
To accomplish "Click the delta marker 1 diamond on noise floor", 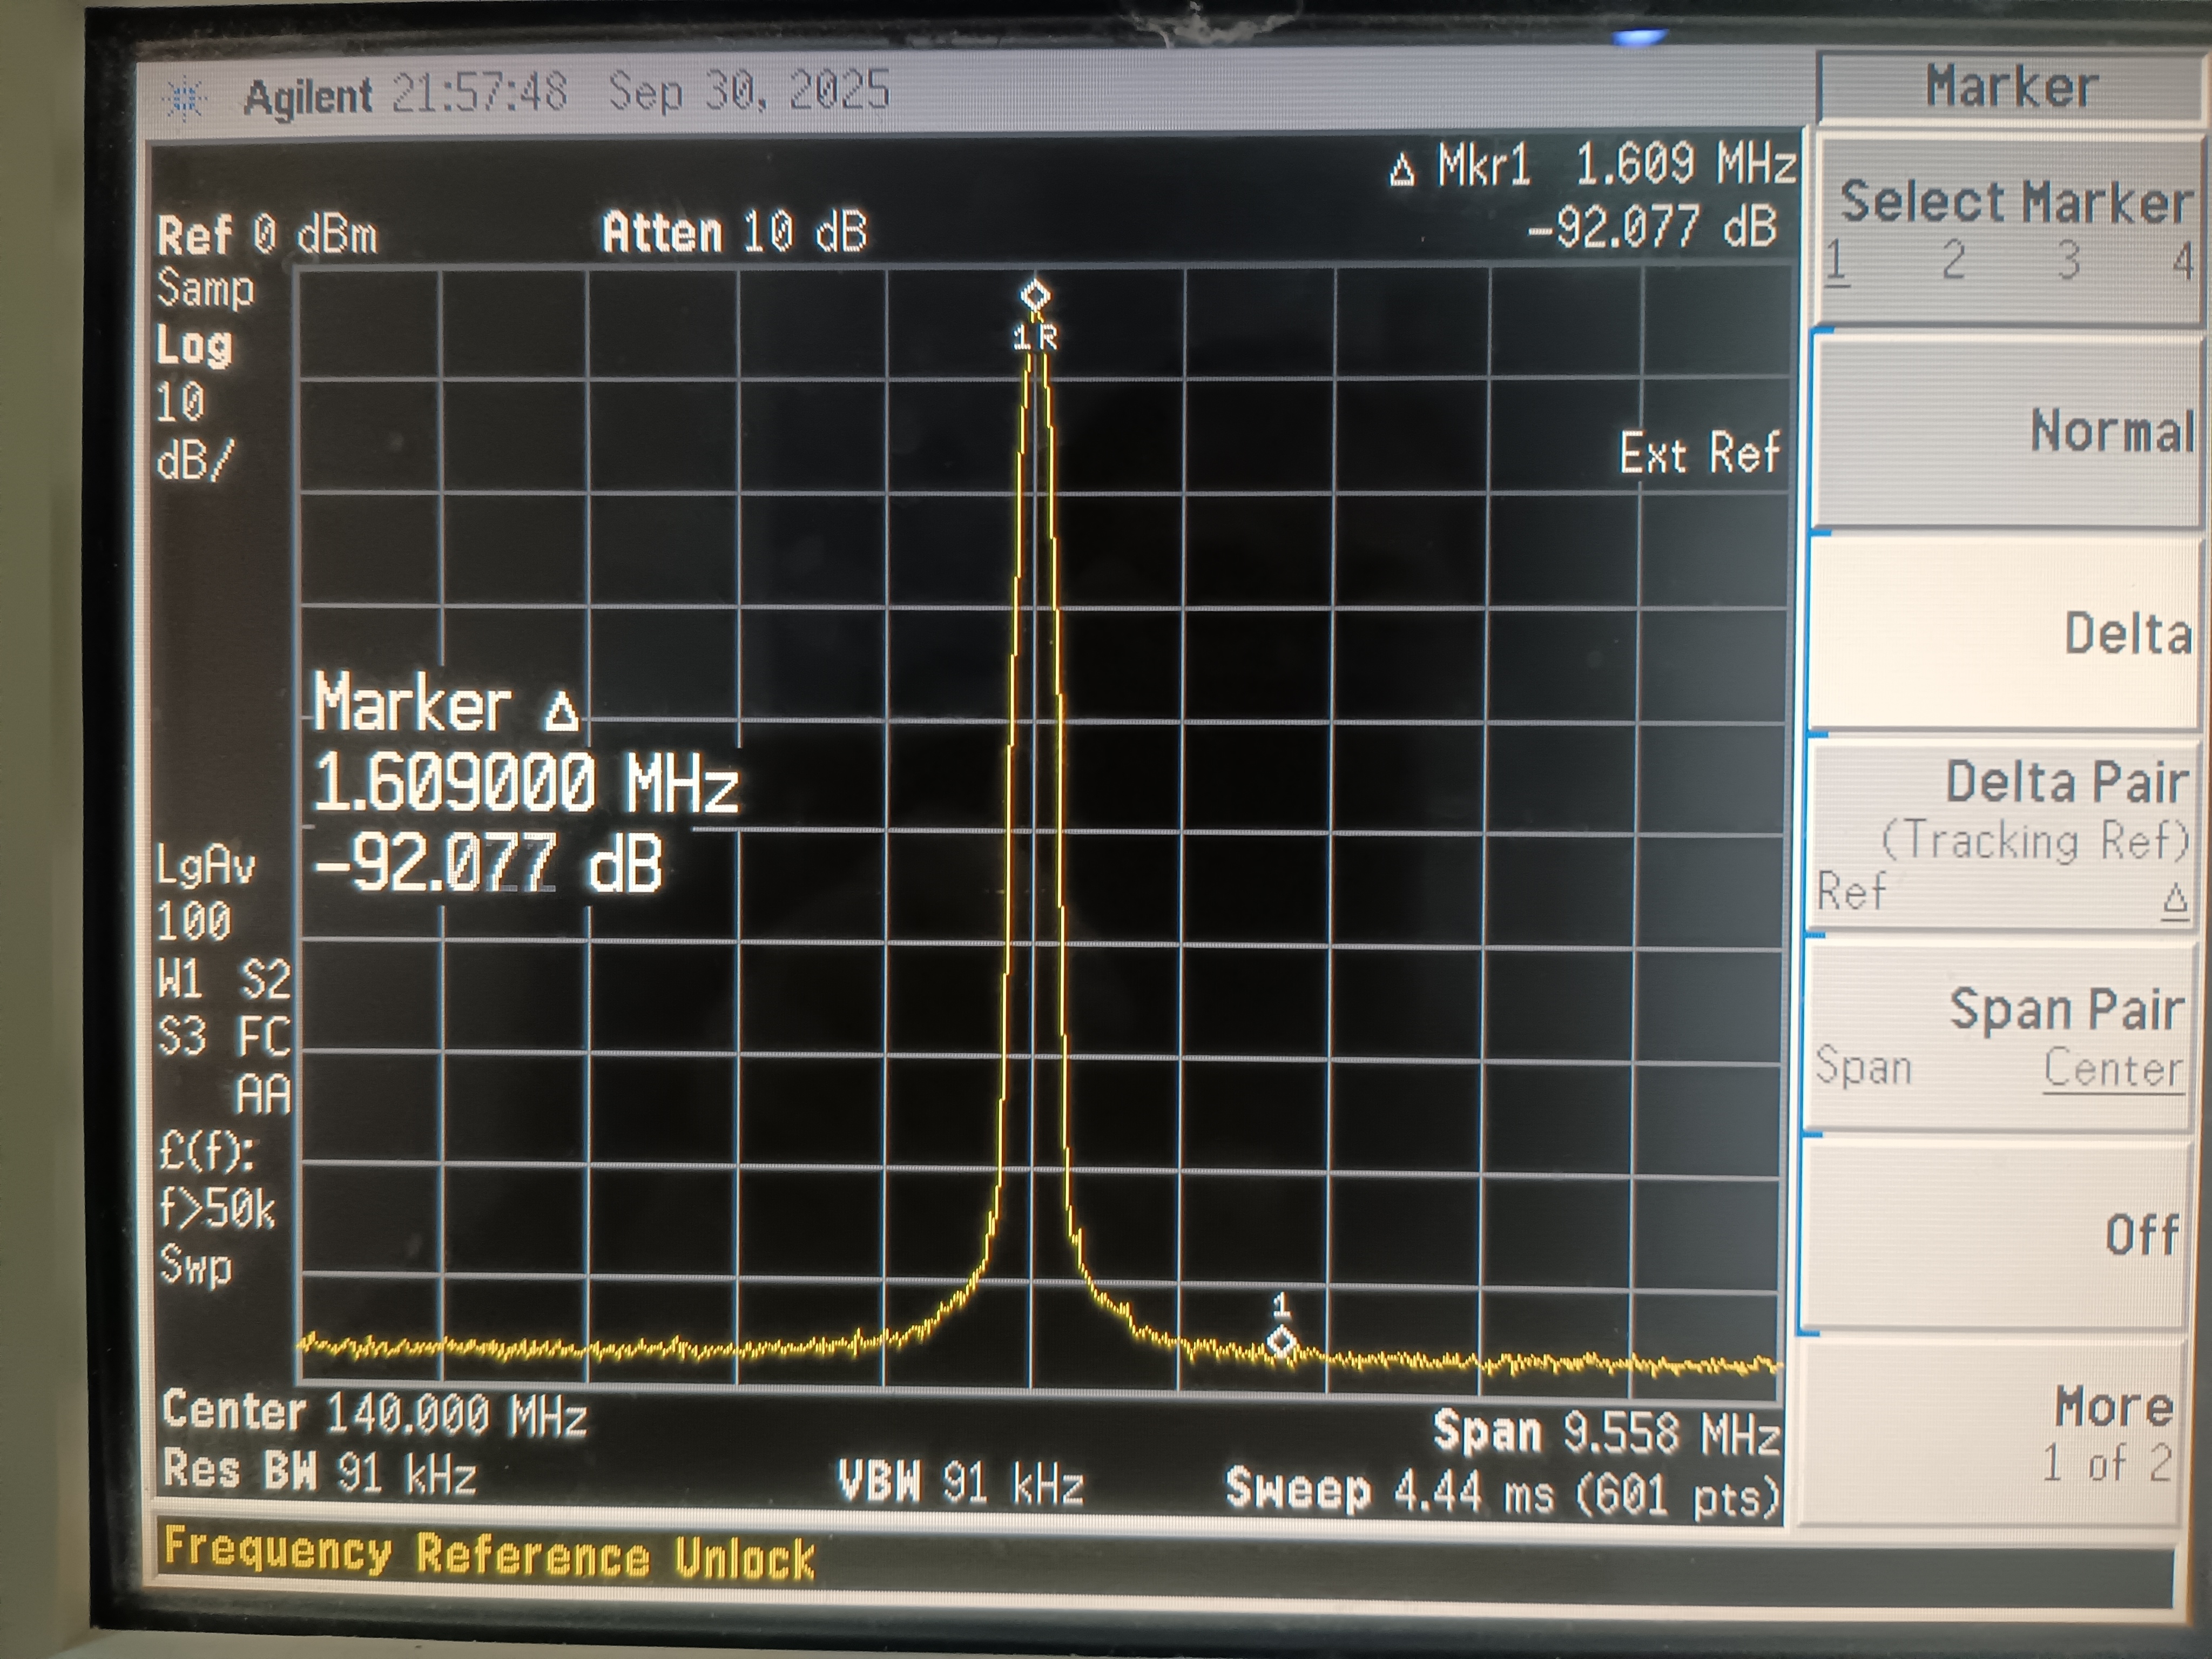I will click(x=1282, y=1341).
